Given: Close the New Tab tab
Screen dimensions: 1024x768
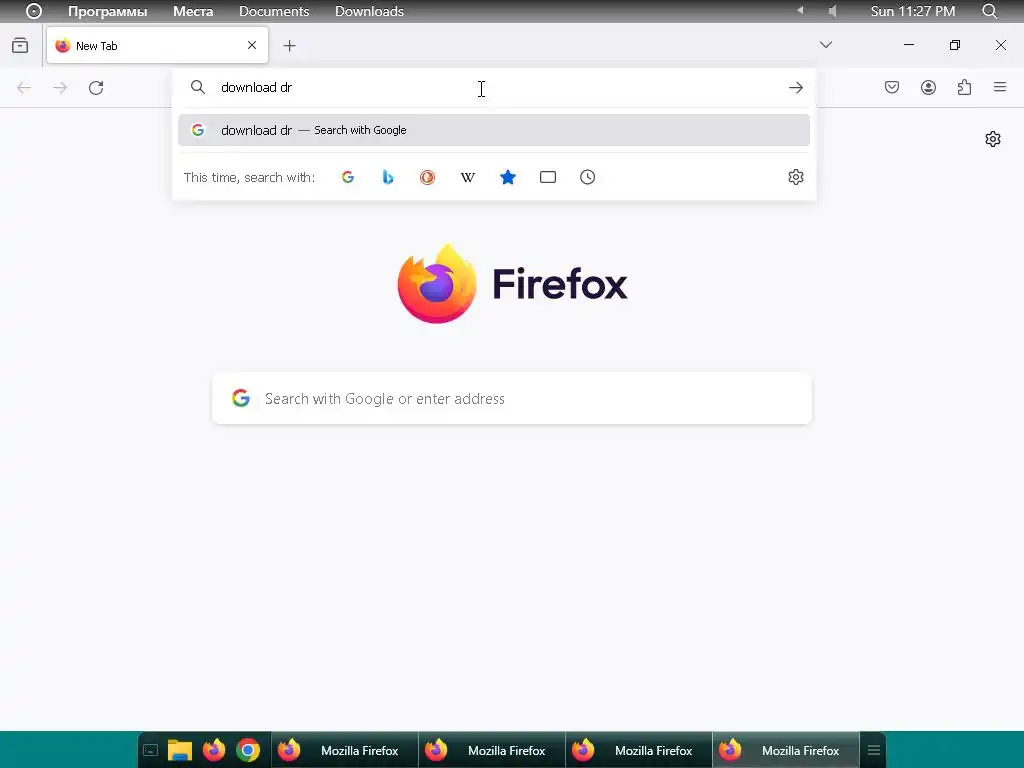Looking at the screenshot, I should (252, 45).
